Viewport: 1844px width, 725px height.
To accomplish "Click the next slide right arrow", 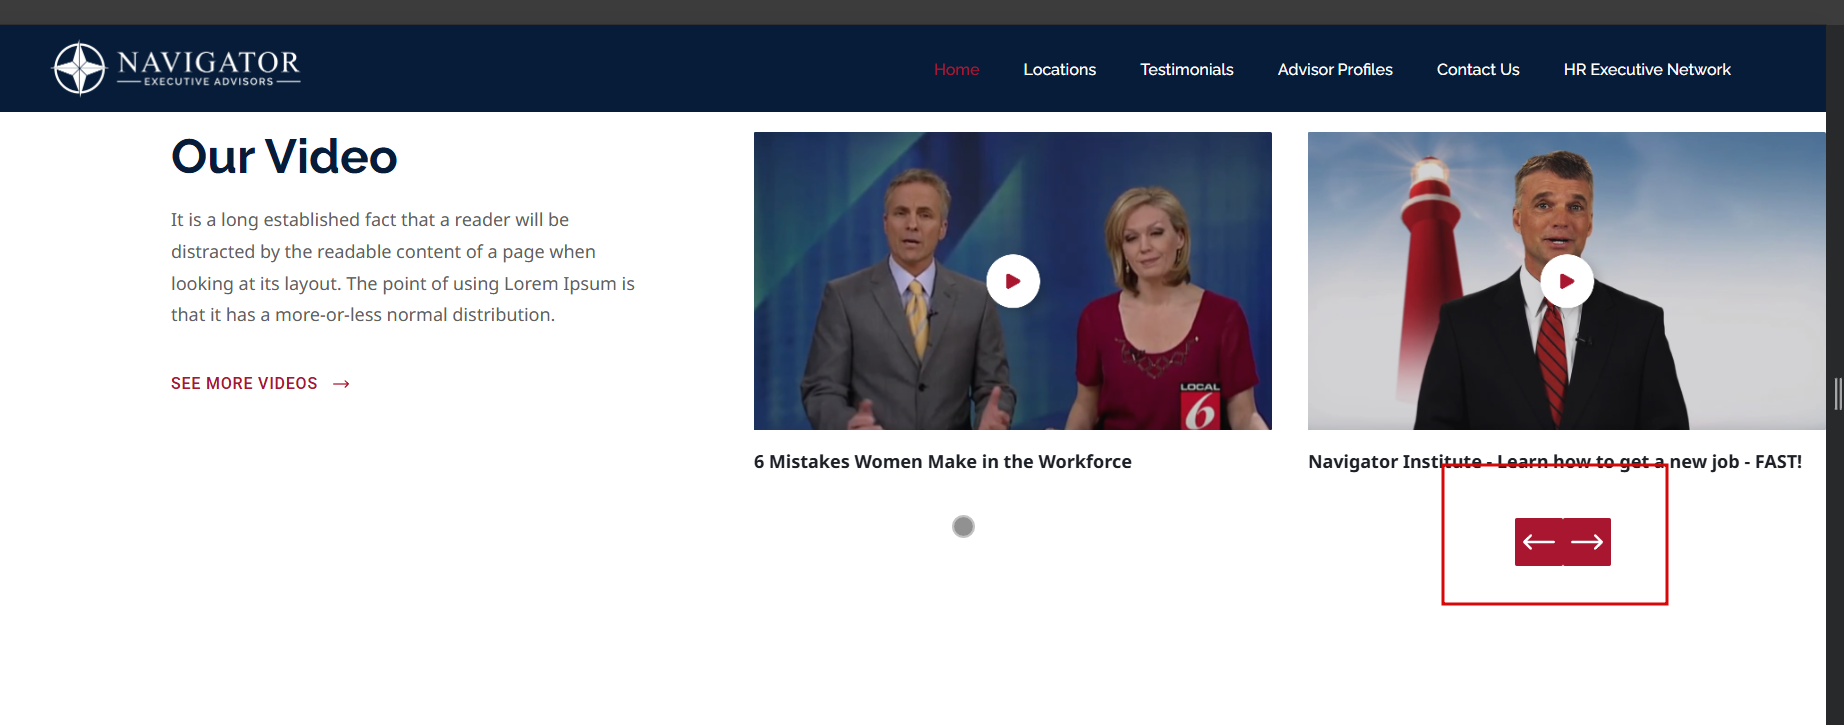I will (x=1587, y=542).
